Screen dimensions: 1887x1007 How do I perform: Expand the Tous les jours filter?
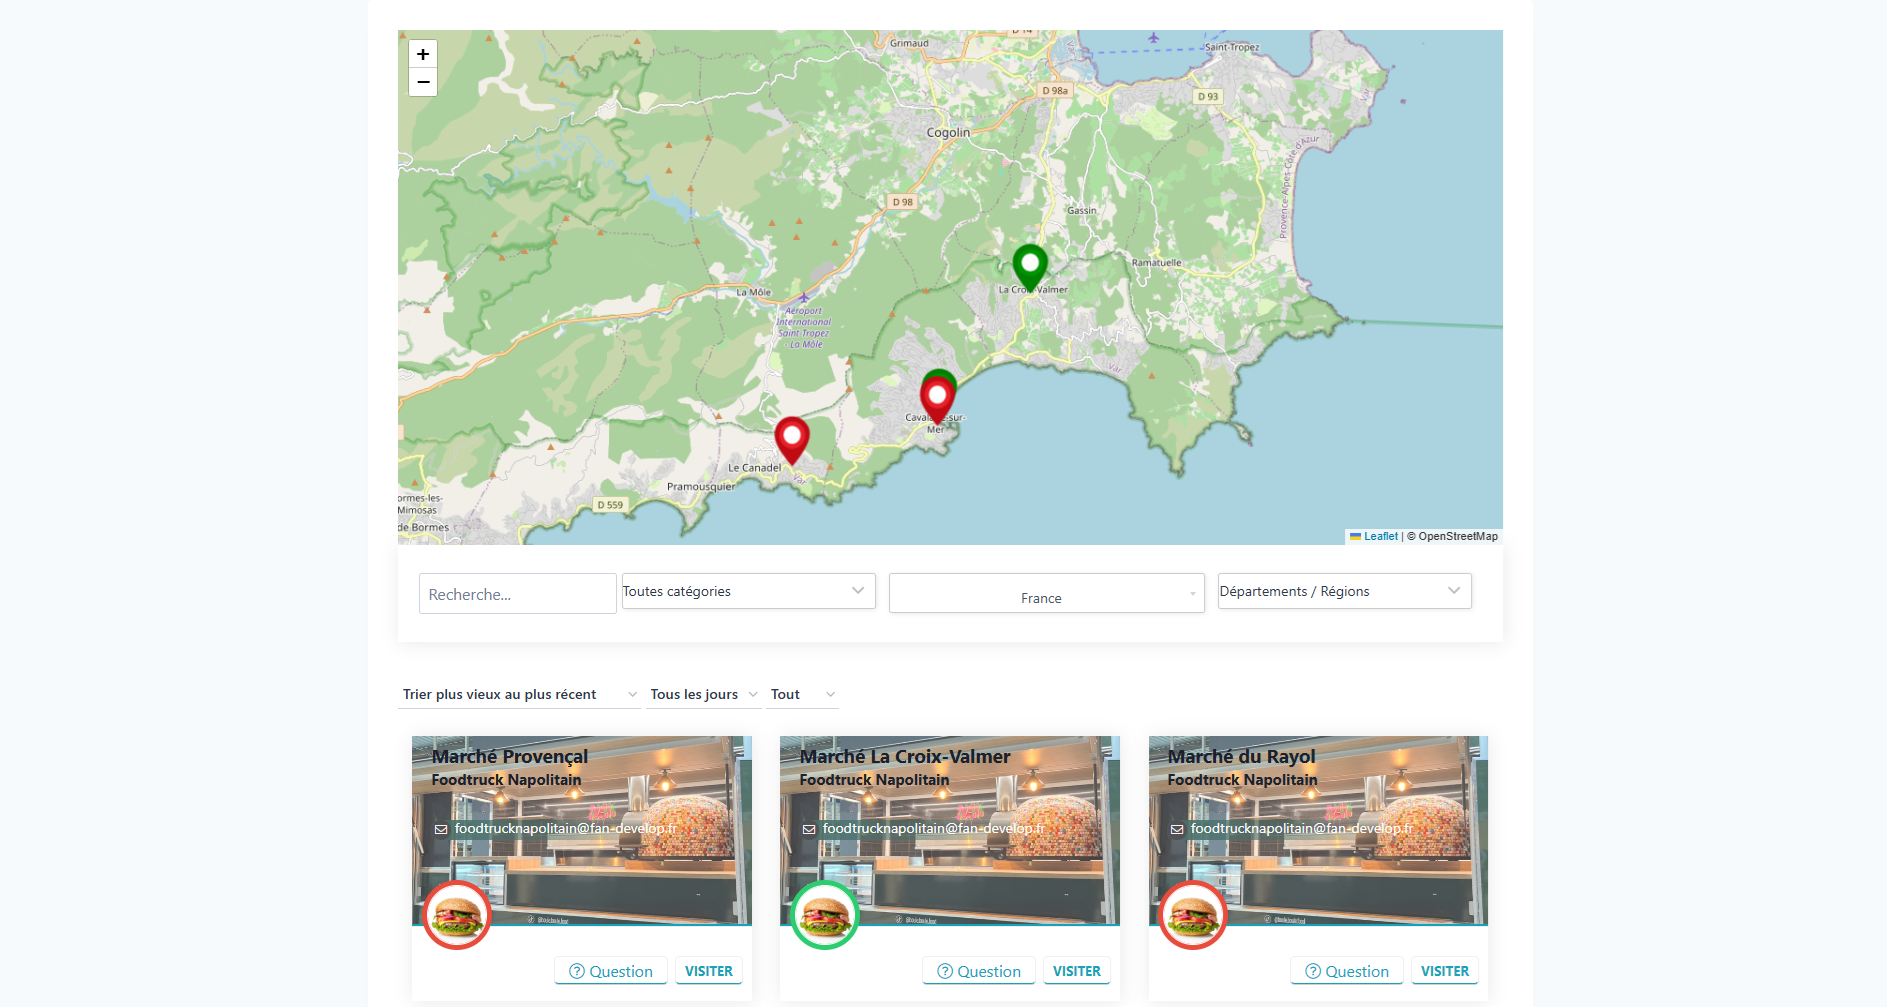pos(703,694)
